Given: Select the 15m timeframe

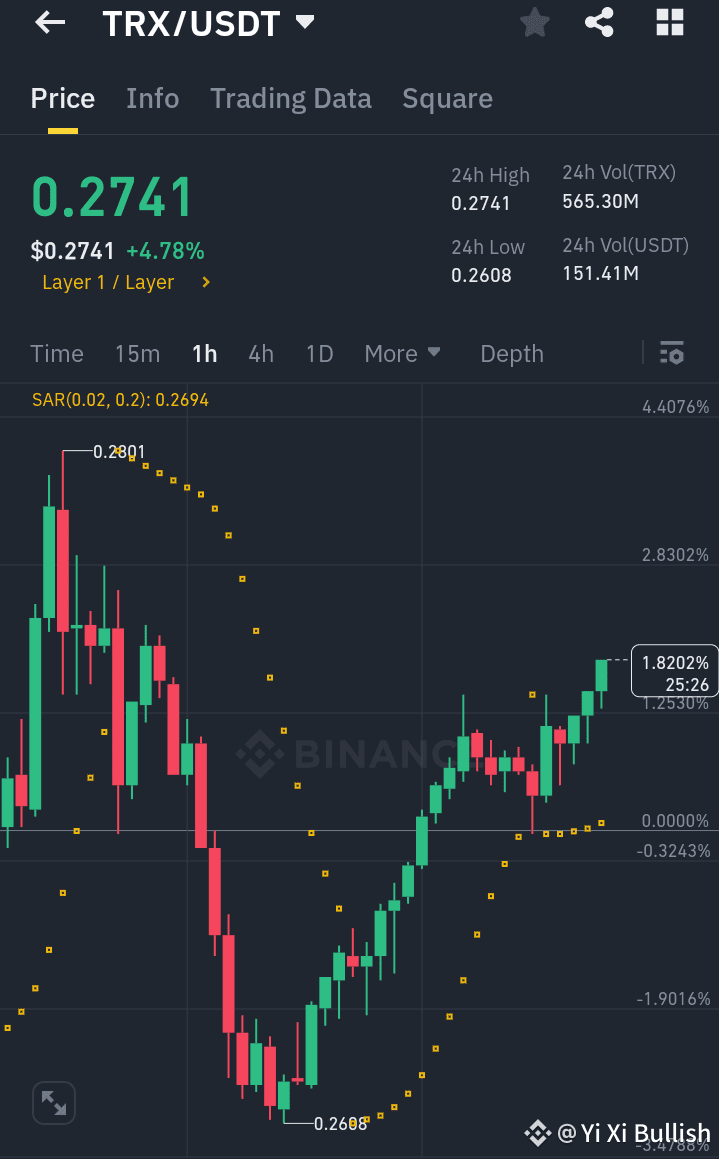Looking at the screenshot, I should tap(137, 353).
